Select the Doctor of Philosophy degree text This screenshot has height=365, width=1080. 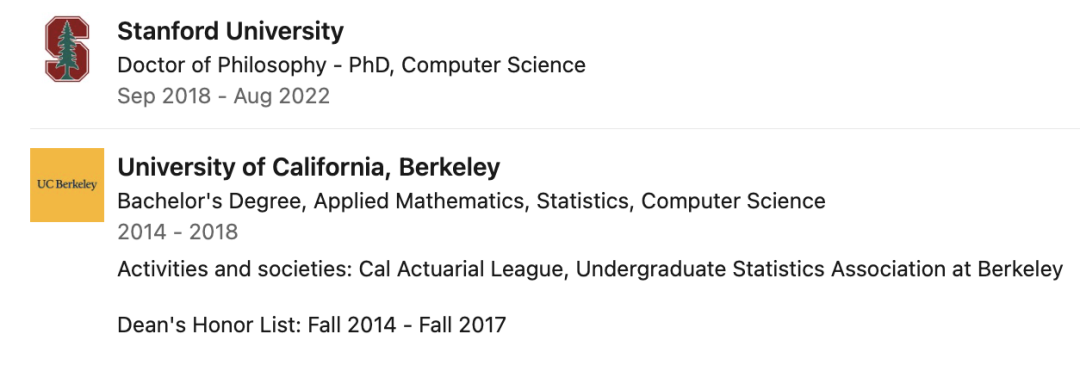click(x=222, y=65)
